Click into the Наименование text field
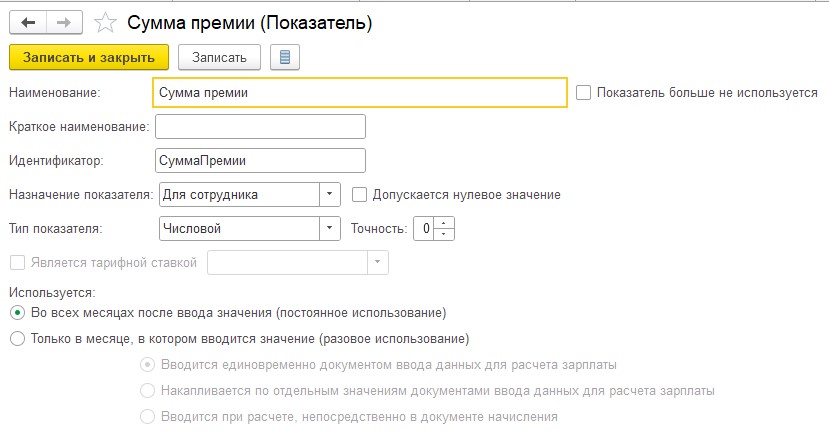The height and width of the screenshot is (439, 829). pyautogui.click(x=360, y=93)
